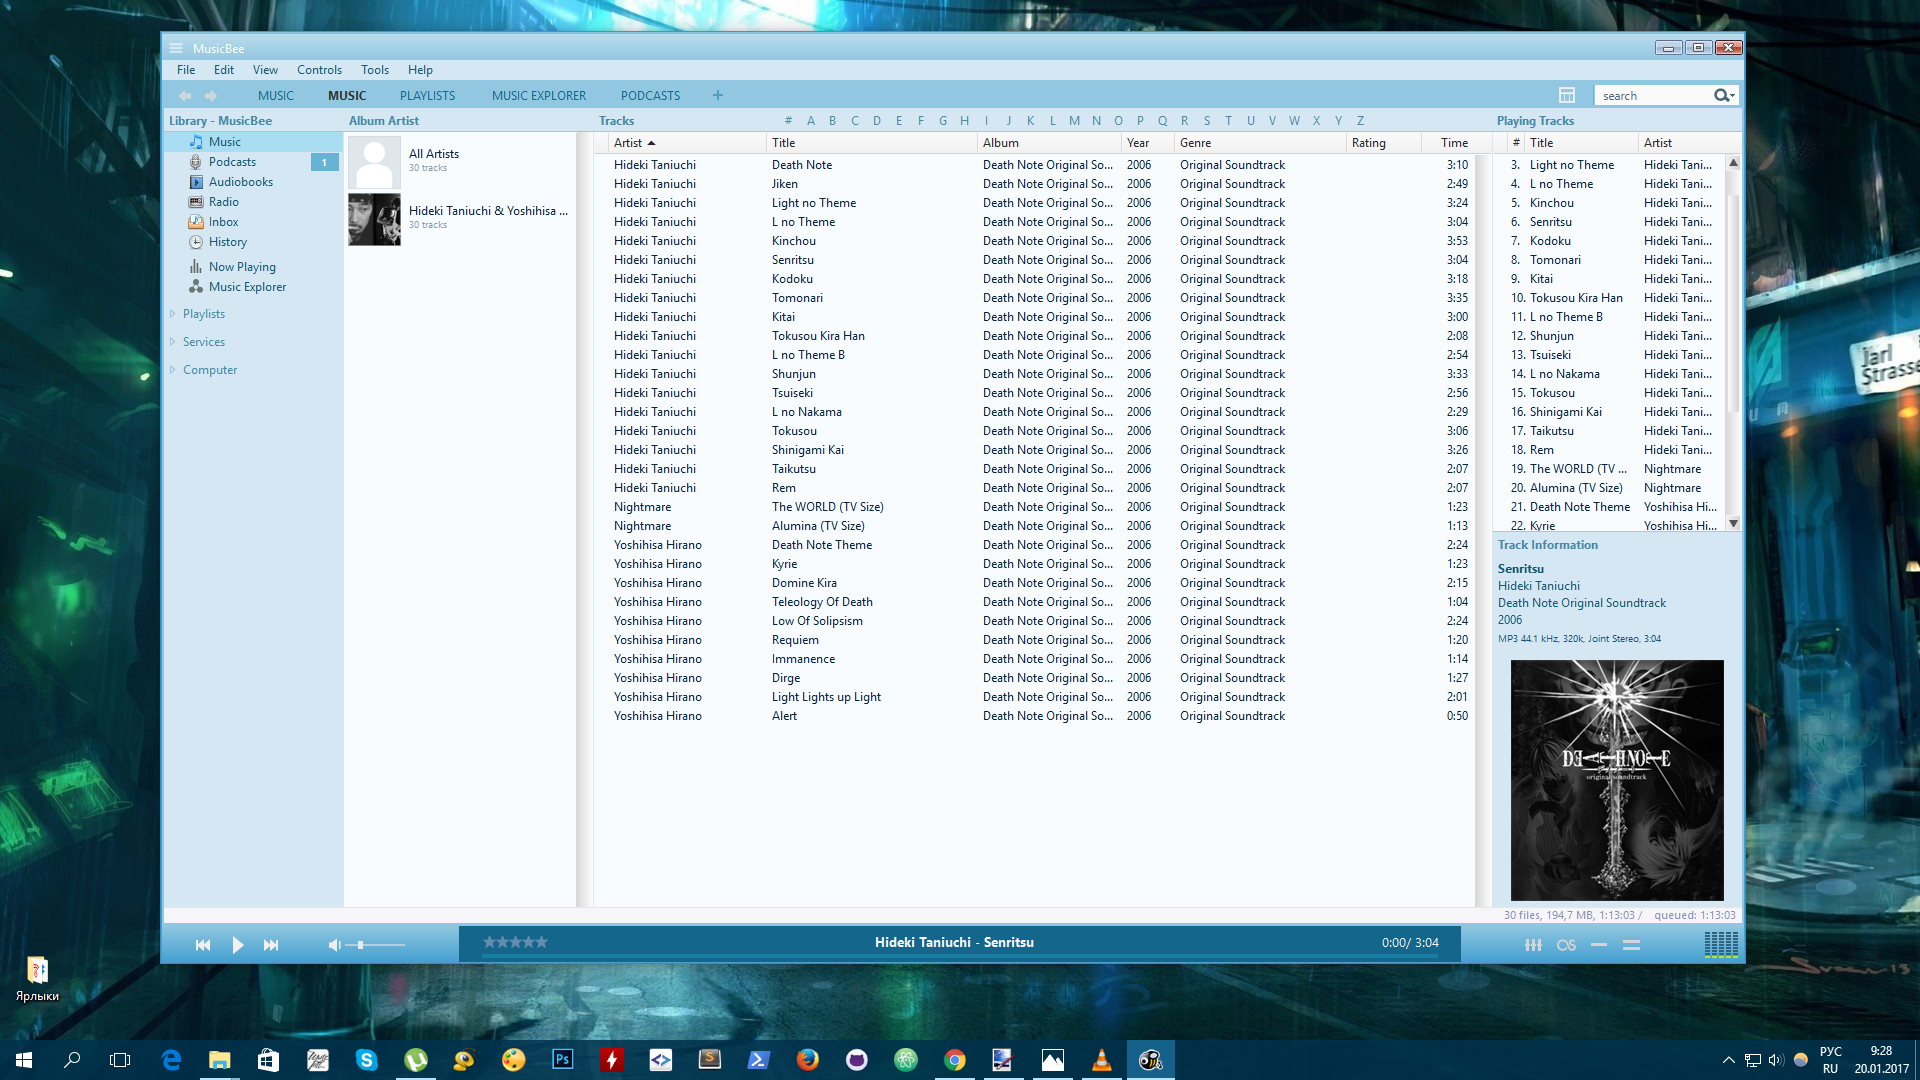Expand the Computer node
This screenshot has width=1920, height=1080.
point(172,370)
